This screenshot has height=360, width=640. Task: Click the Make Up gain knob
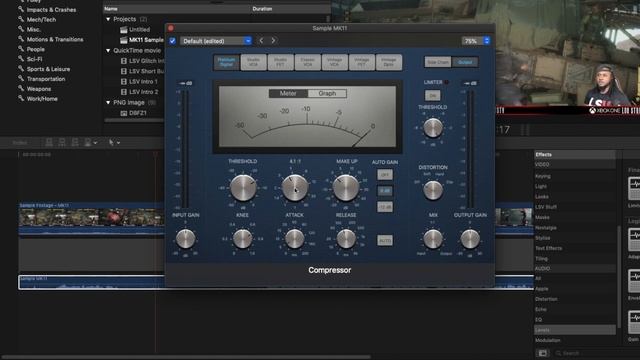click(346, 188)
